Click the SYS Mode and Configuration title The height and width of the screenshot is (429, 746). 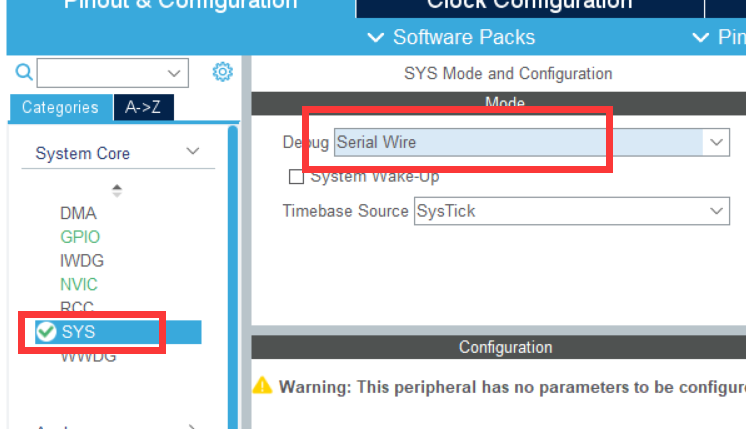508,74
